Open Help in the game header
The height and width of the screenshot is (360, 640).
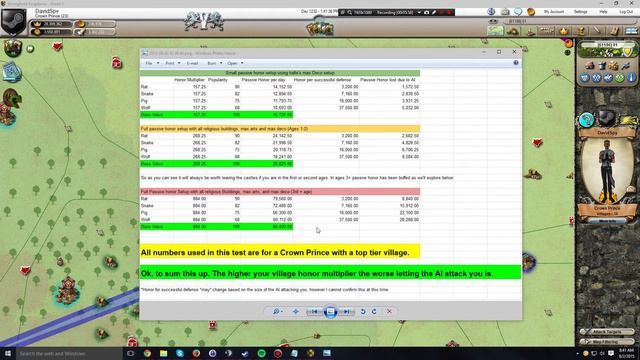point(603,12)
